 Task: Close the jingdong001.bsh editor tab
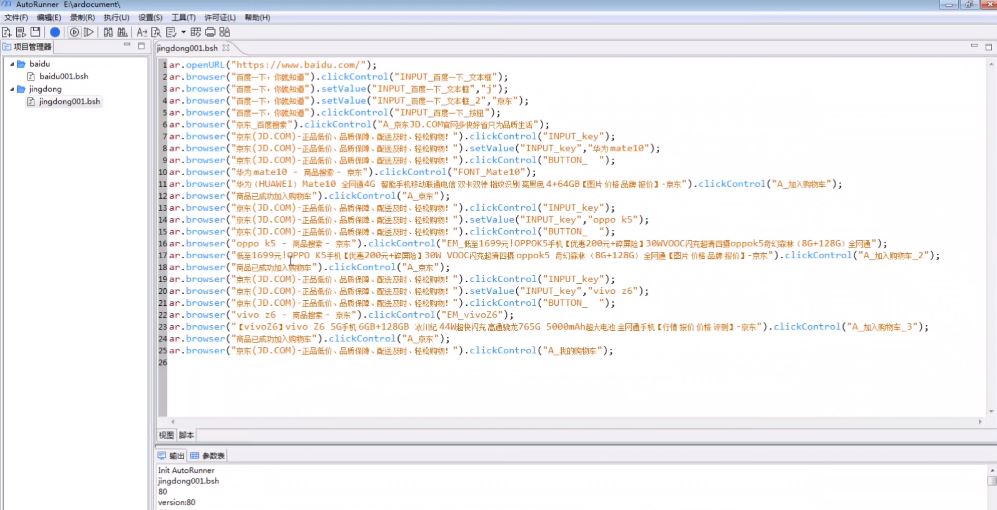[226, 48]
